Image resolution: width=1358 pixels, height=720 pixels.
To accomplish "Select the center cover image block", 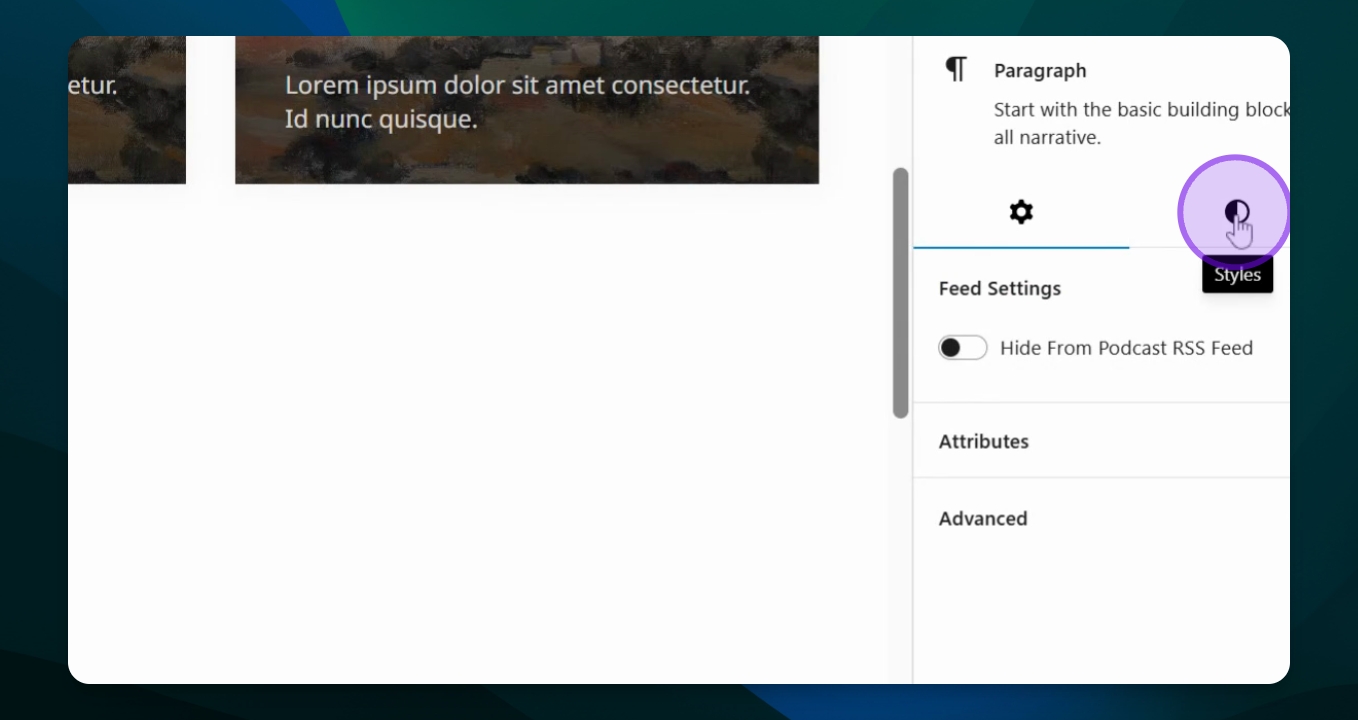I will tap(527, 110).
